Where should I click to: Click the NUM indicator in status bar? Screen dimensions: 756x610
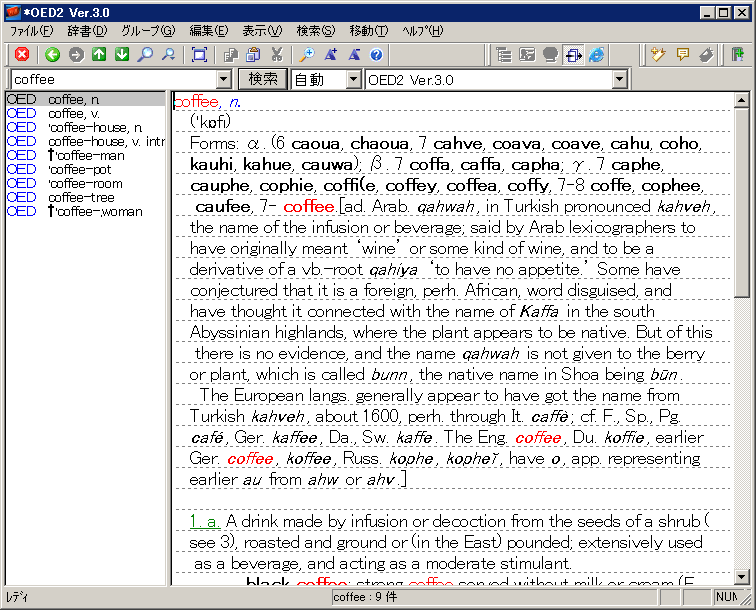(x=726, y=597)
